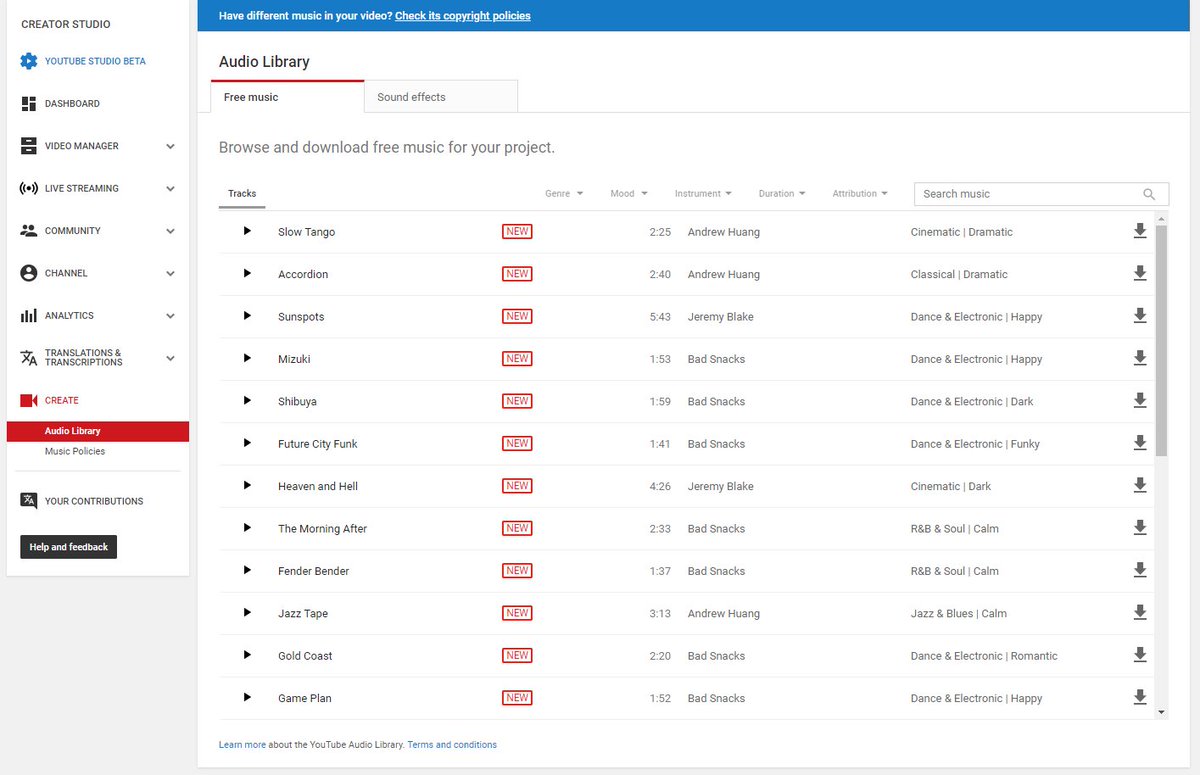Open the Terms and conditions link
This screenshot has height=775, width=1200.
pos(452,745)
